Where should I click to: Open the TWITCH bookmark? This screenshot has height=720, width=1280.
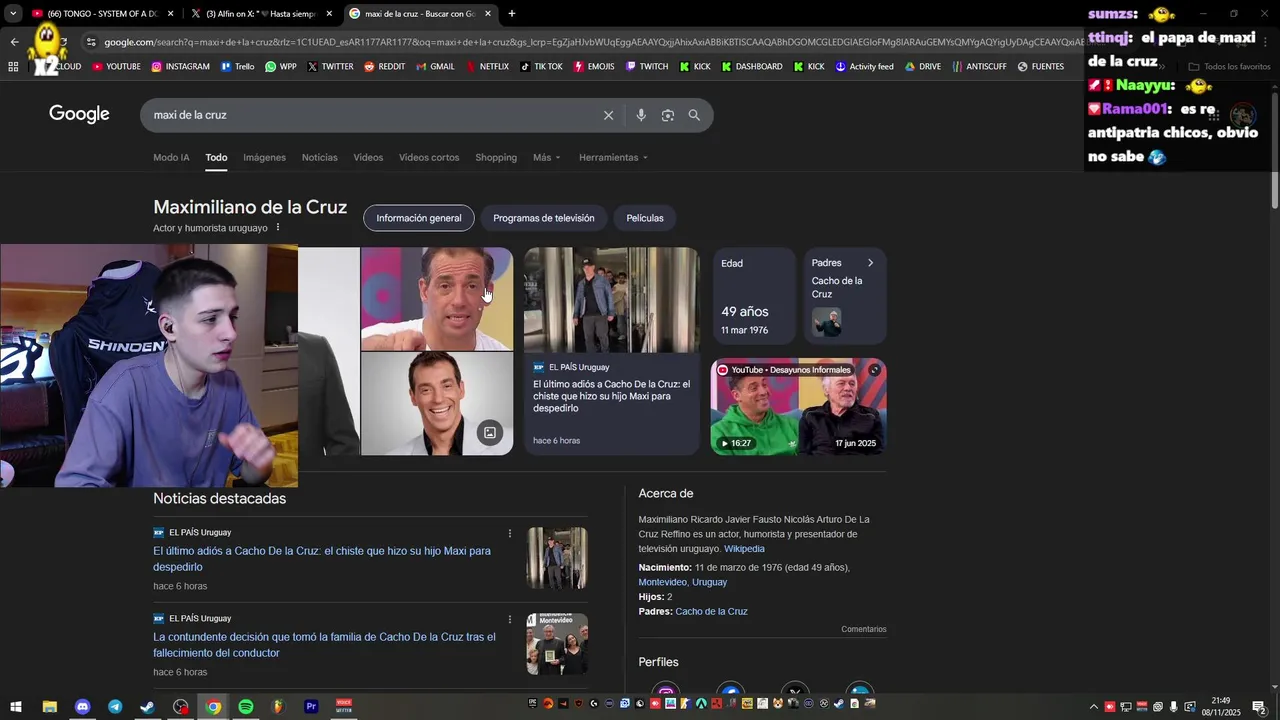(647, 67)
